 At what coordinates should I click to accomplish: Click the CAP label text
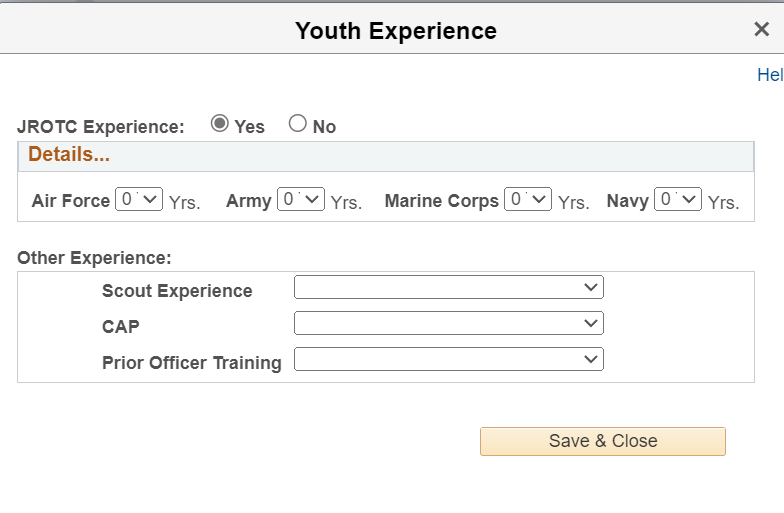(120, 327)
